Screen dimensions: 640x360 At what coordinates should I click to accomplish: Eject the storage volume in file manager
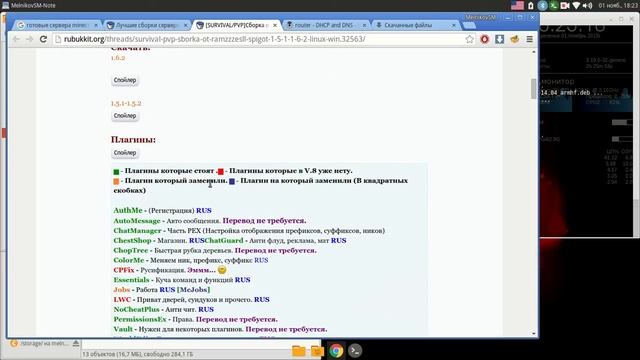pyautogui.click(x=76, y=343)
